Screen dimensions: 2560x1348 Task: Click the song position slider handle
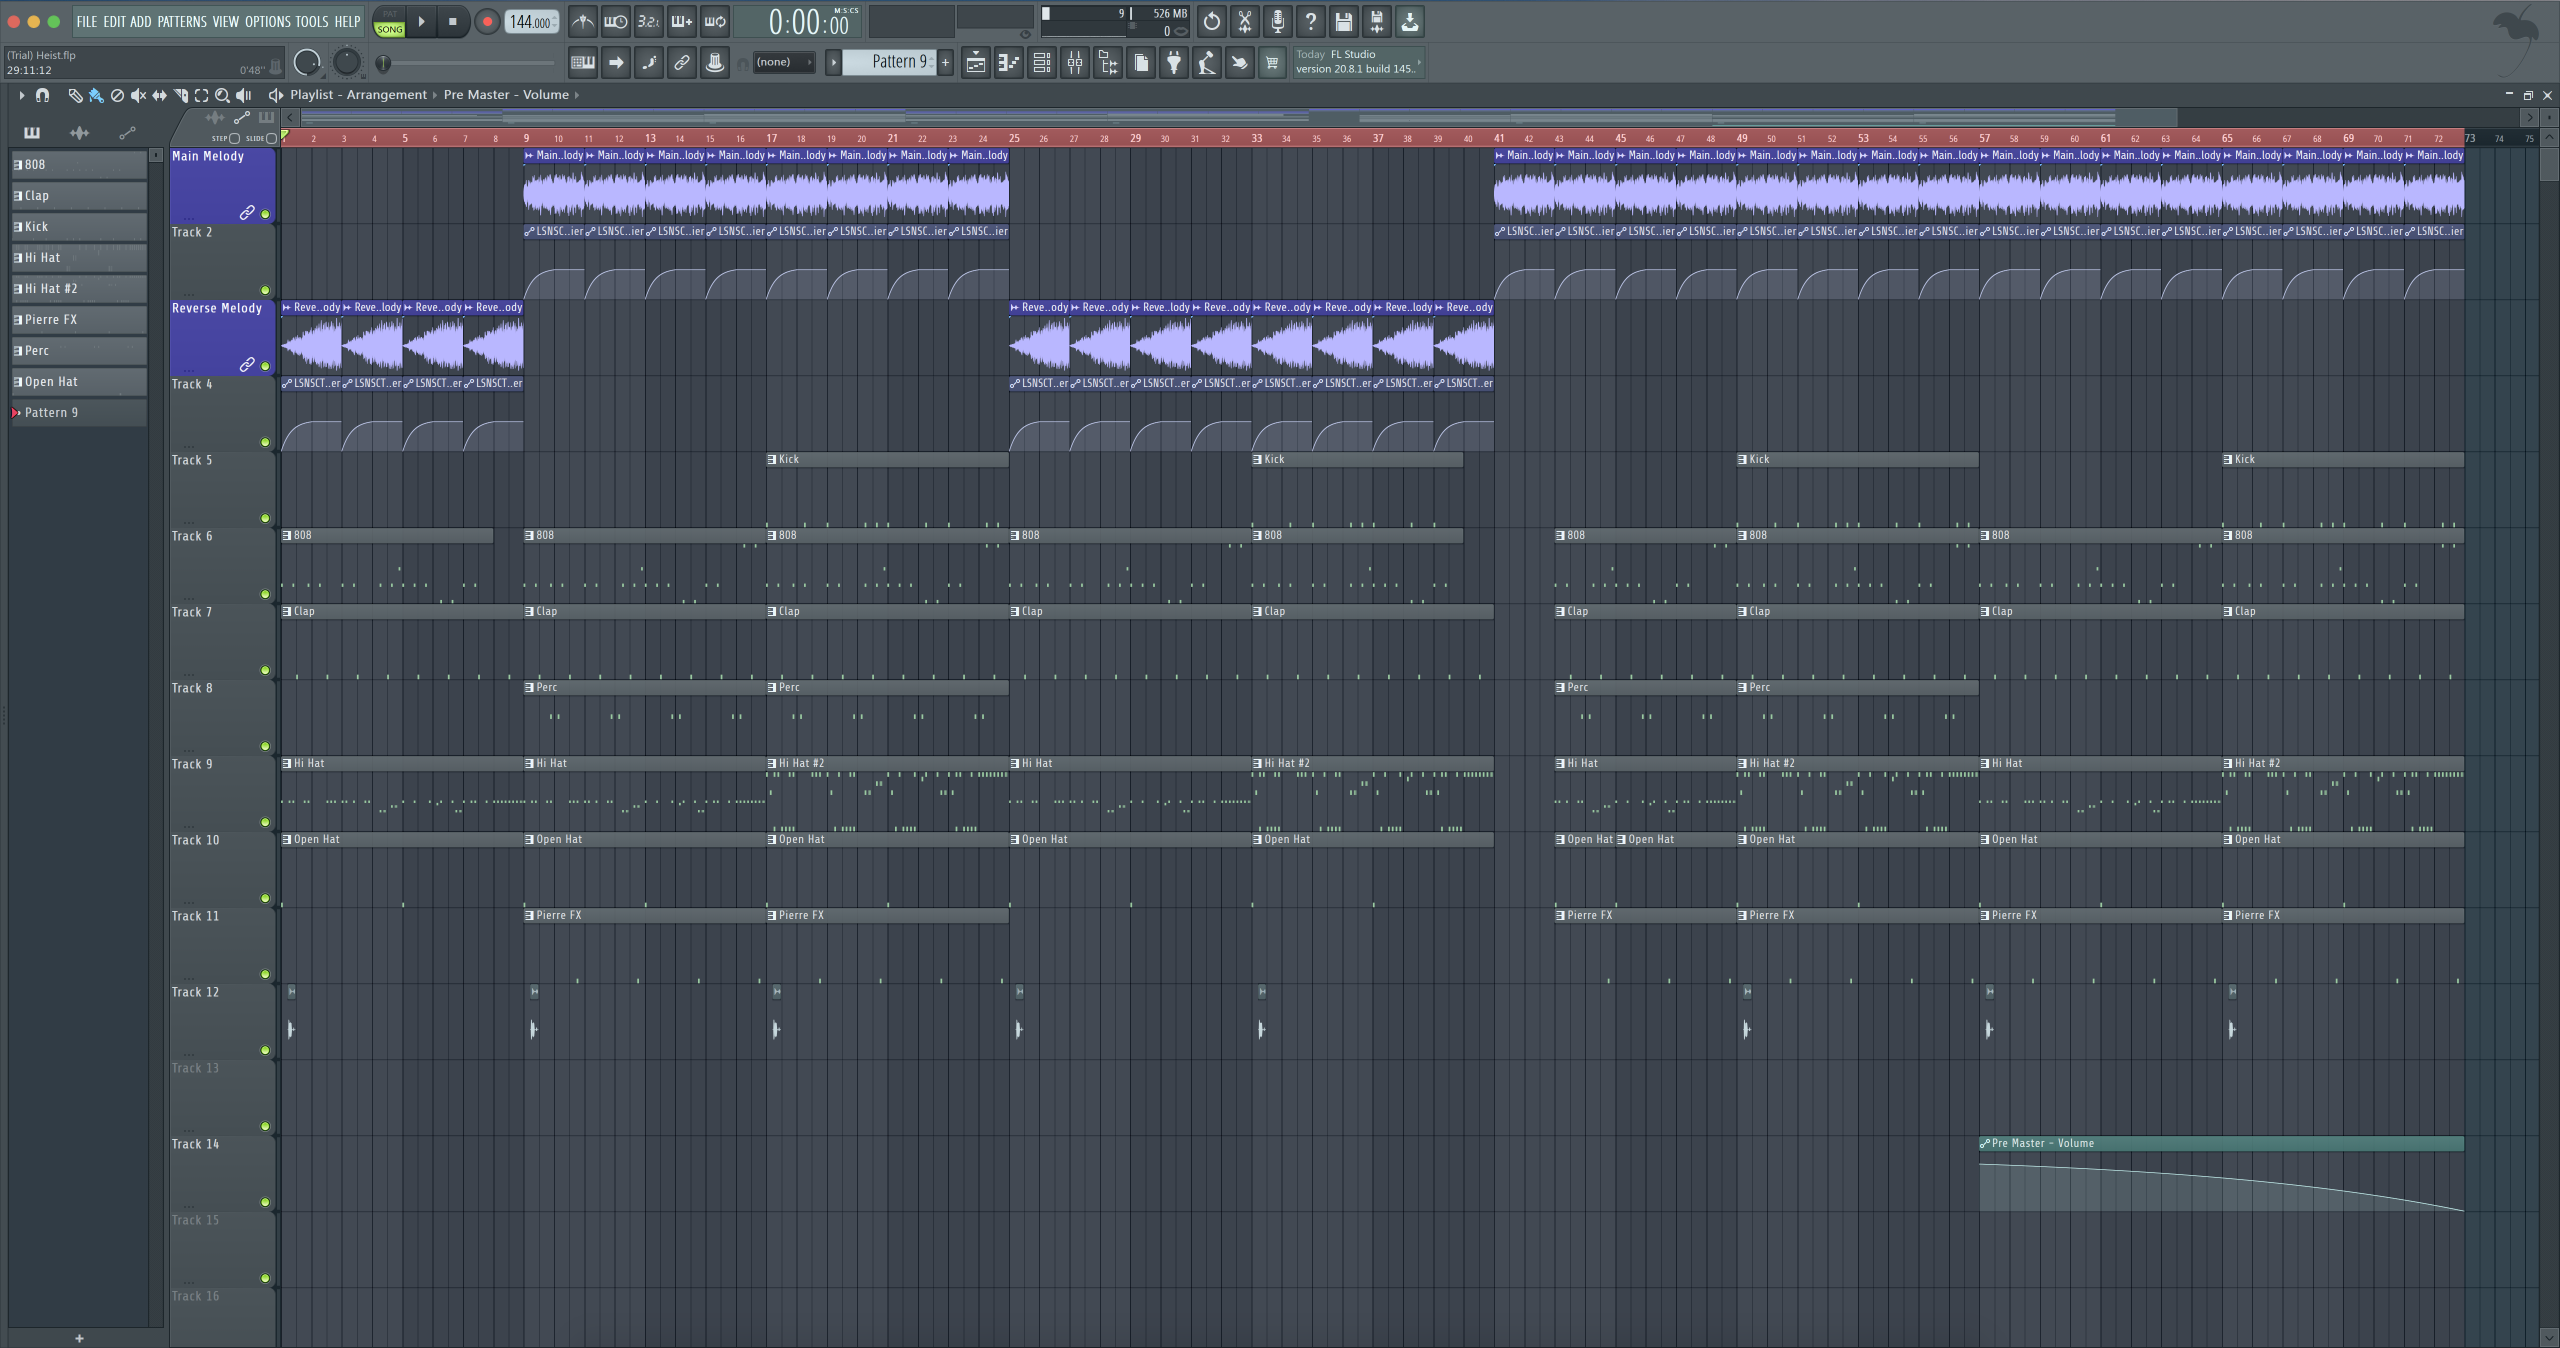383,63
